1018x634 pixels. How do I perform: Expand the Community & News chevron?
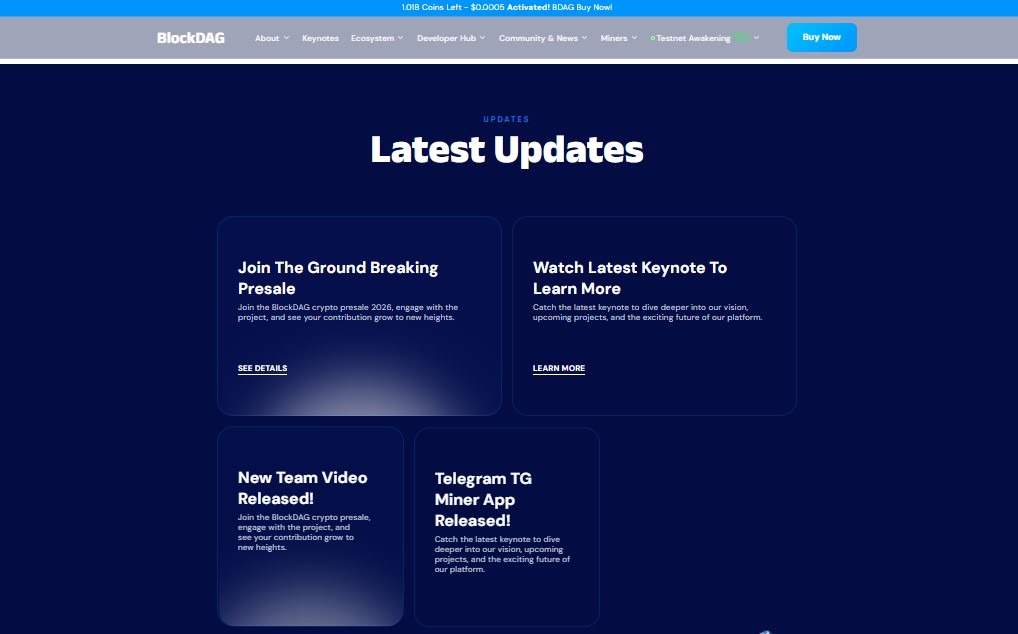coord(585,38)
